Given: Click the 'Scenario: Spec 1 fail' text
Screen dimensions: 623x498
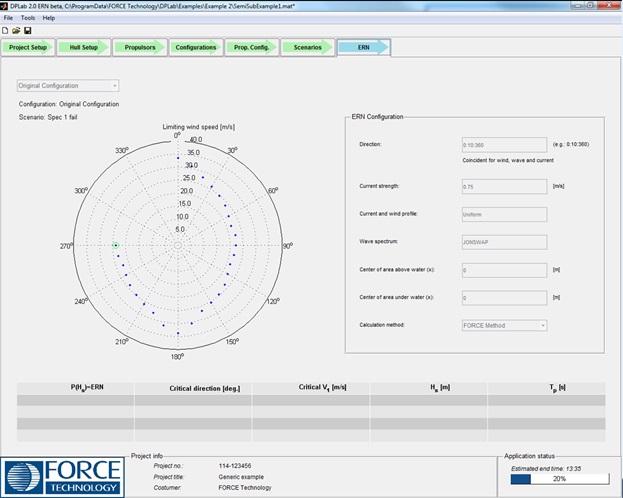Looking at the screenshot, I should point(48,117).
